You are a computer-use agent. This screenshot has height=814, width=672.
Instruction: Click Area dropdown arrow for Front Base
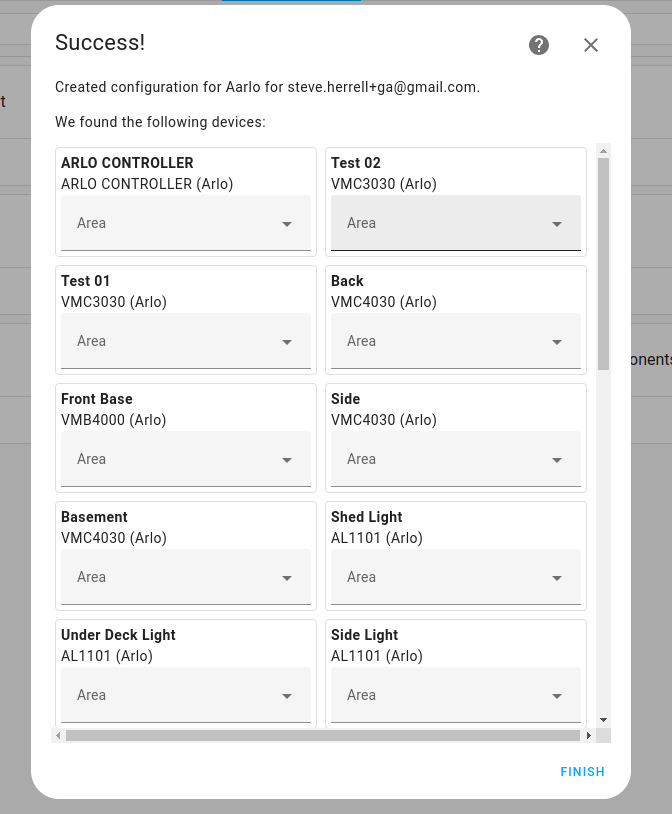tap(287, 460)
